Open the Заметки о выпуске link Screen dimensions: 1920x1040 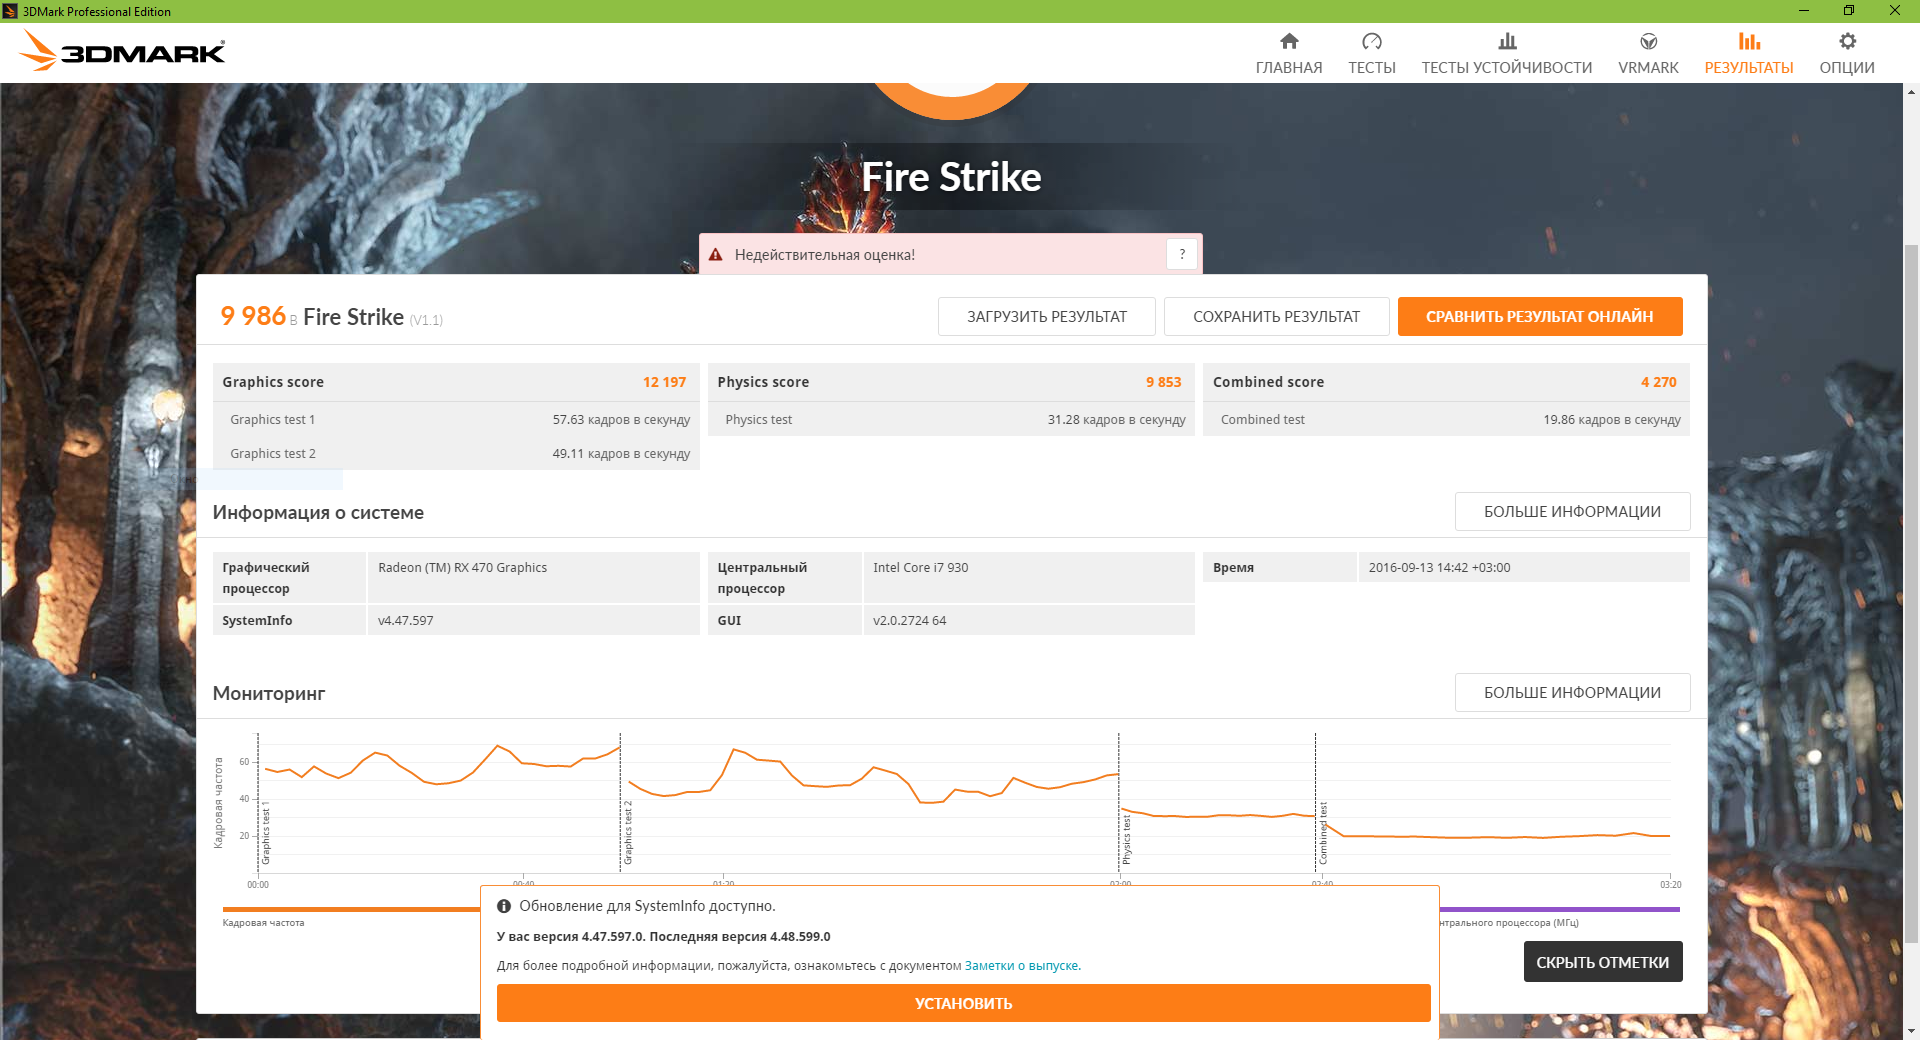coord(1021,966)
